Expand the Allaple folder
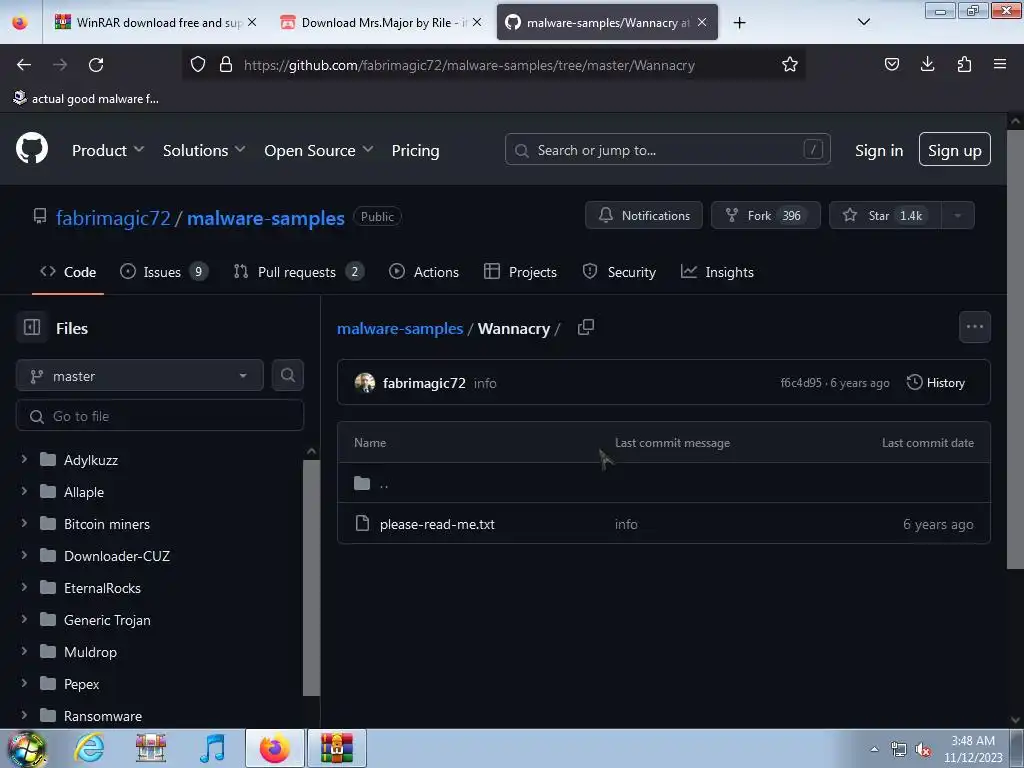Screen dimensions: 1024x768 pyautogui.click(x=24, y=491)
